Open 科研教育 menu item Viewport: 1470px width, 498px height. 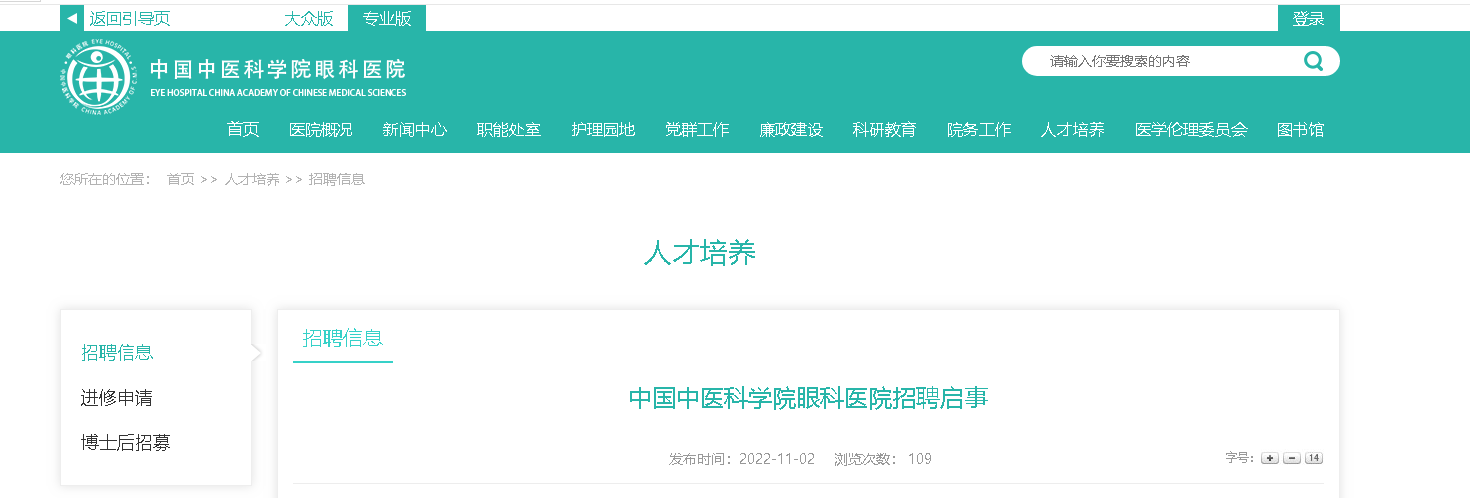click(885, 130)
